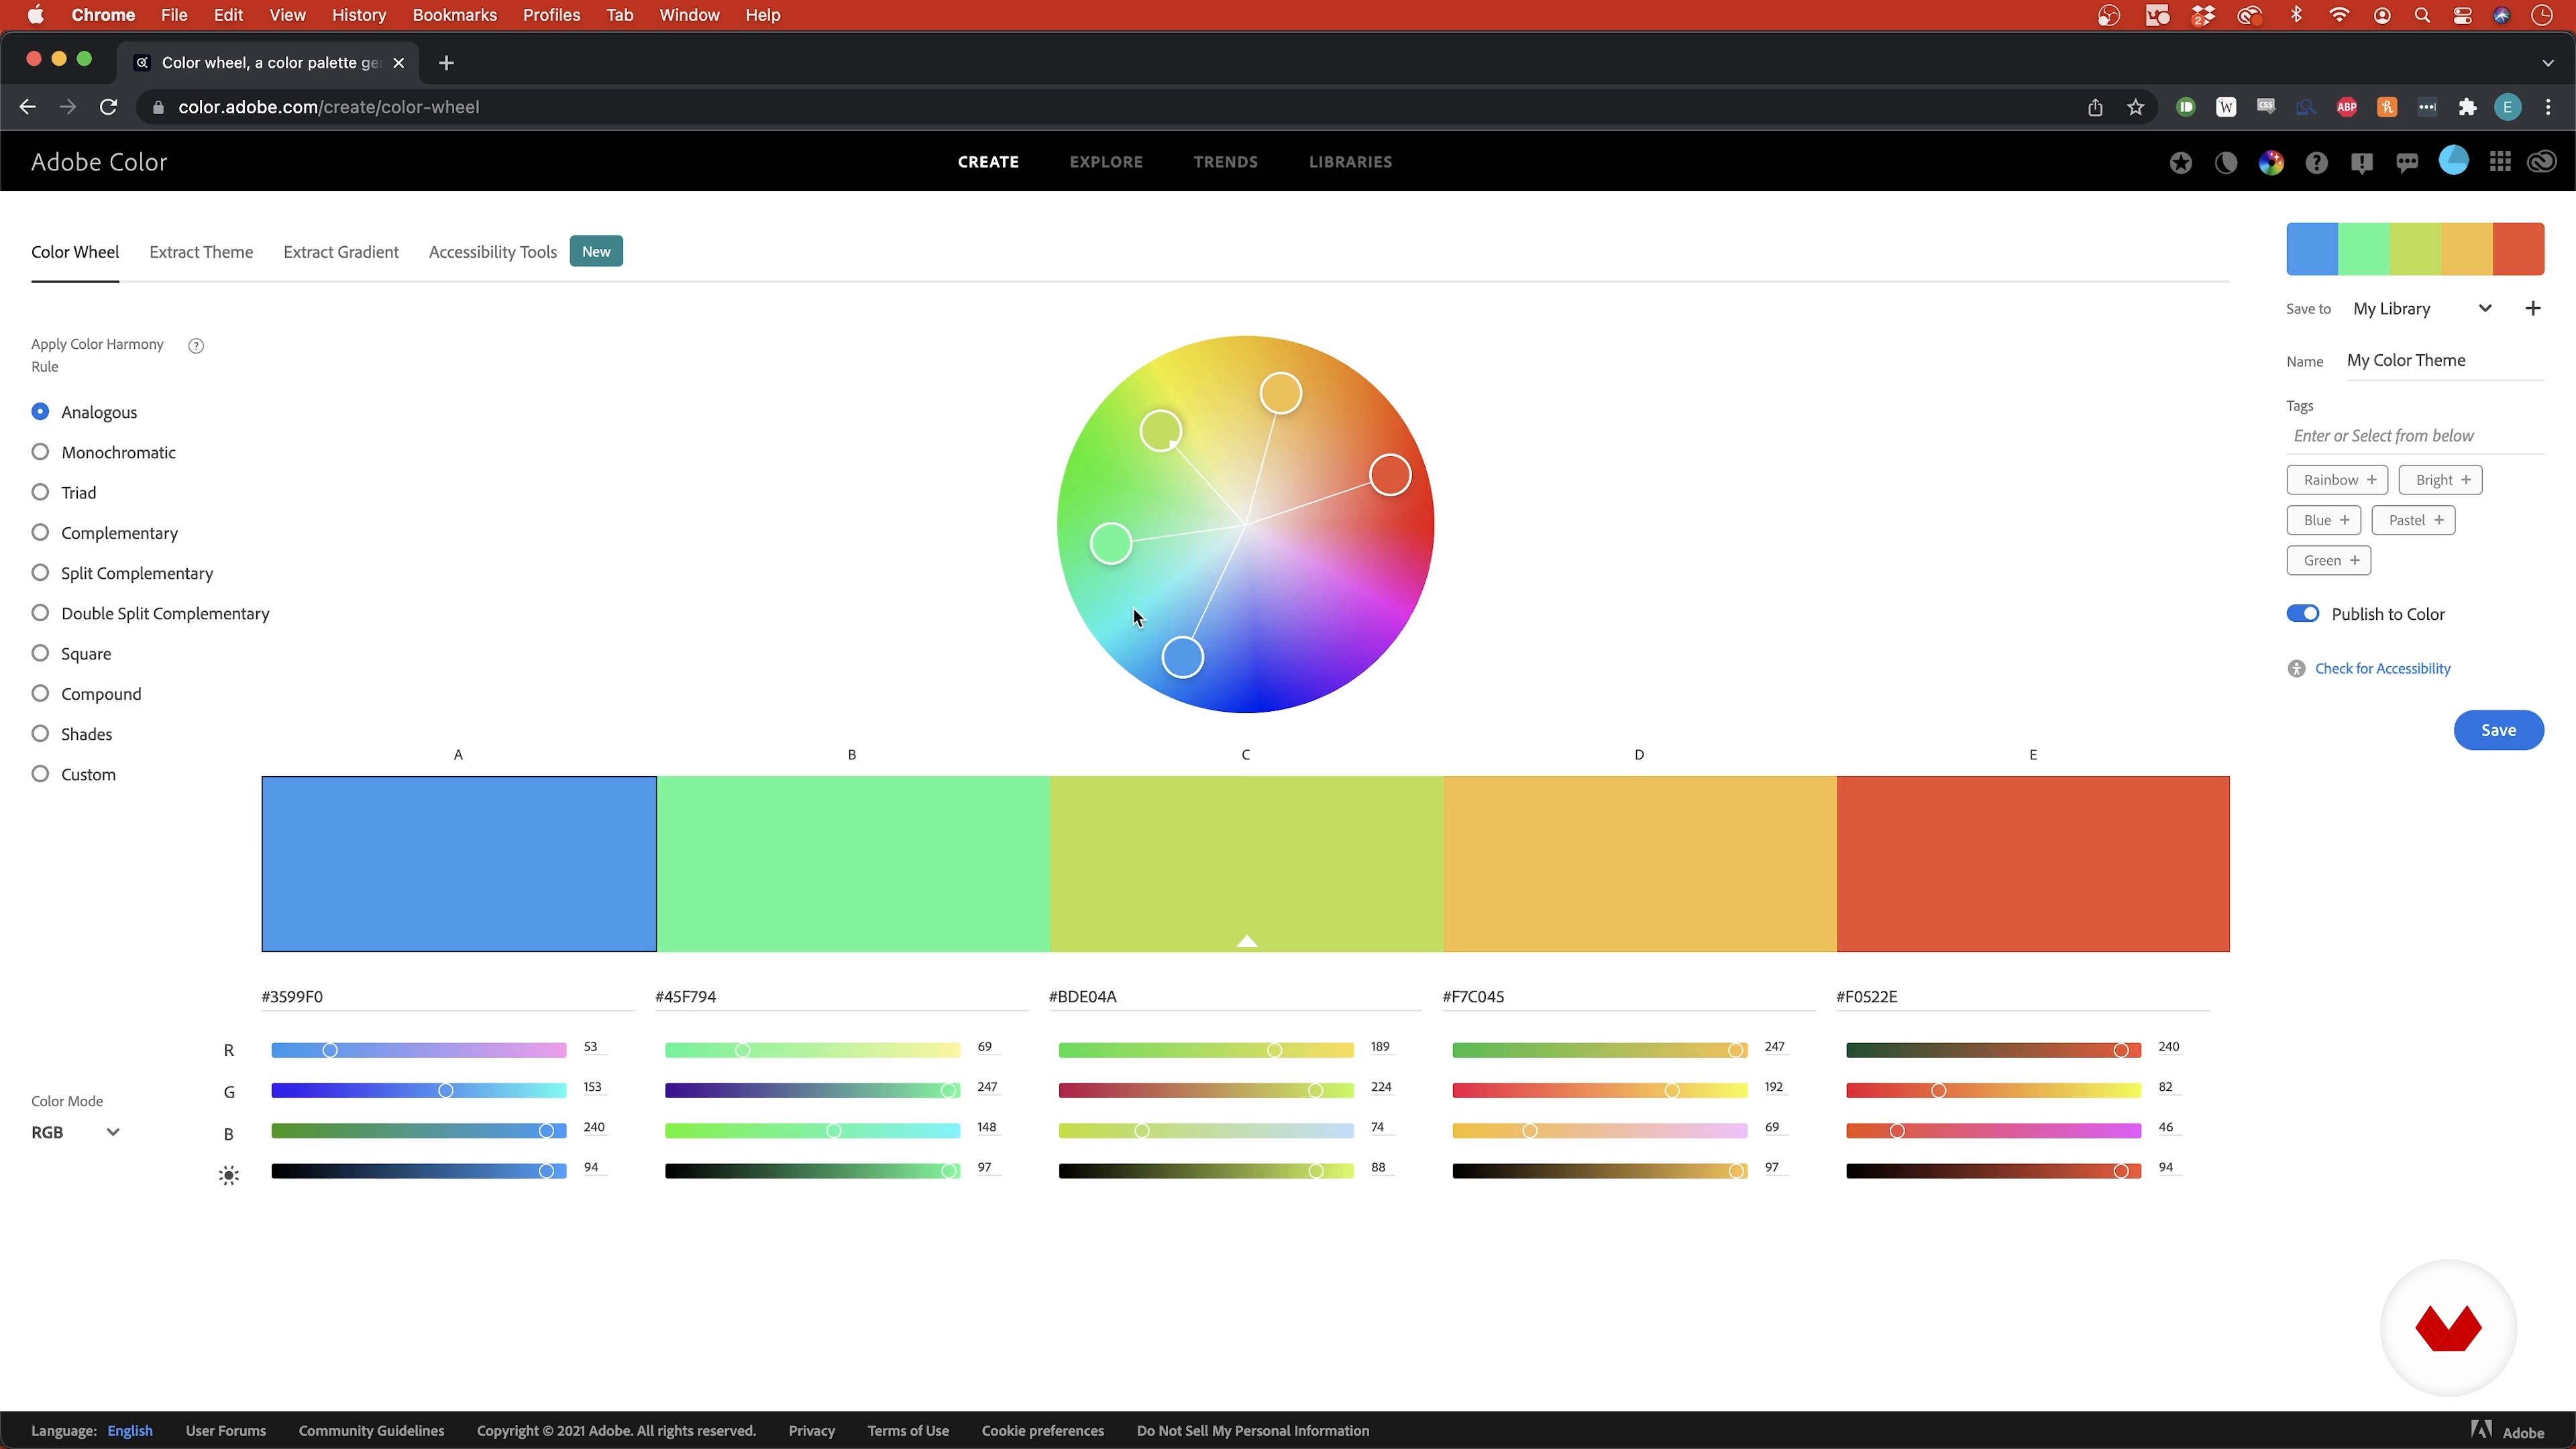
Task: Add the Bright tag
Action: click(2440, 480)
